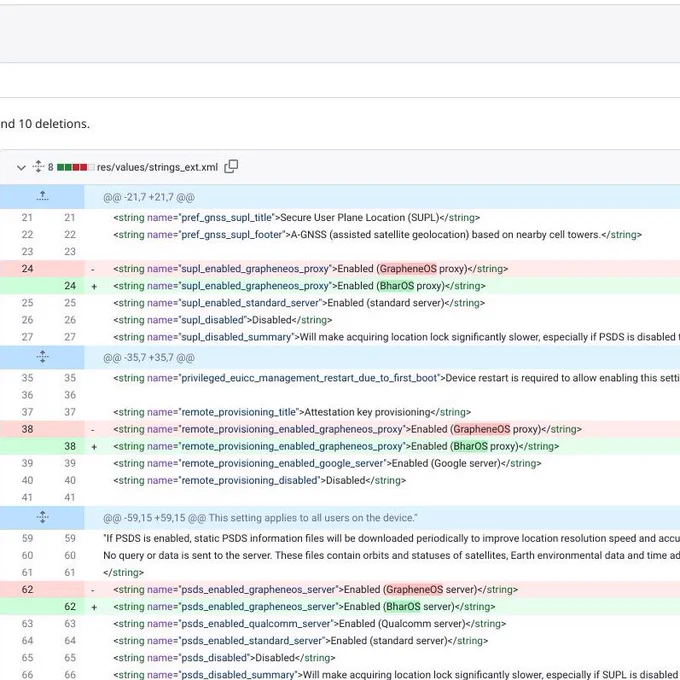Click the pref_gnss_supl_title string line
The height and width of the screenshot is (680, 680).
pyautogui.click(x=297, y=218)
